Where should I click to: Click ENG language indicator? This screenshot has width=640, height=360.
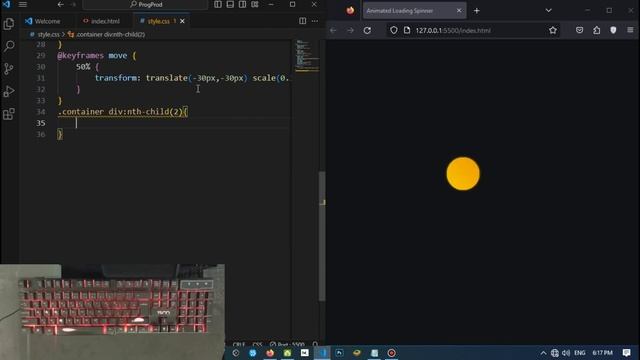tap(580, 353)
